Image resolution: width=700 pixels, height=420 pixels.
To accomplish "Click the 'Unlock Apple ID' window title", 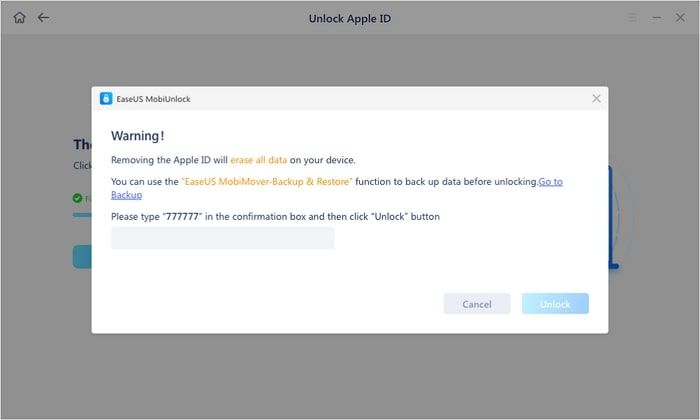I will pos(349,17).
